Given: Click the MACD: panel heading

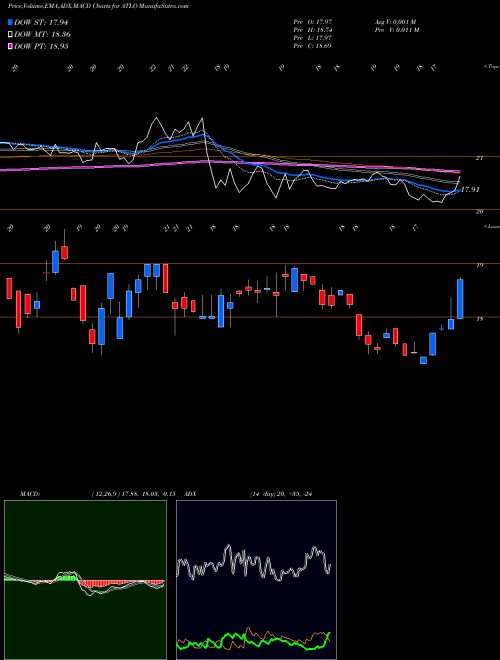Looking at the screenshot, I should coord(29,494).
